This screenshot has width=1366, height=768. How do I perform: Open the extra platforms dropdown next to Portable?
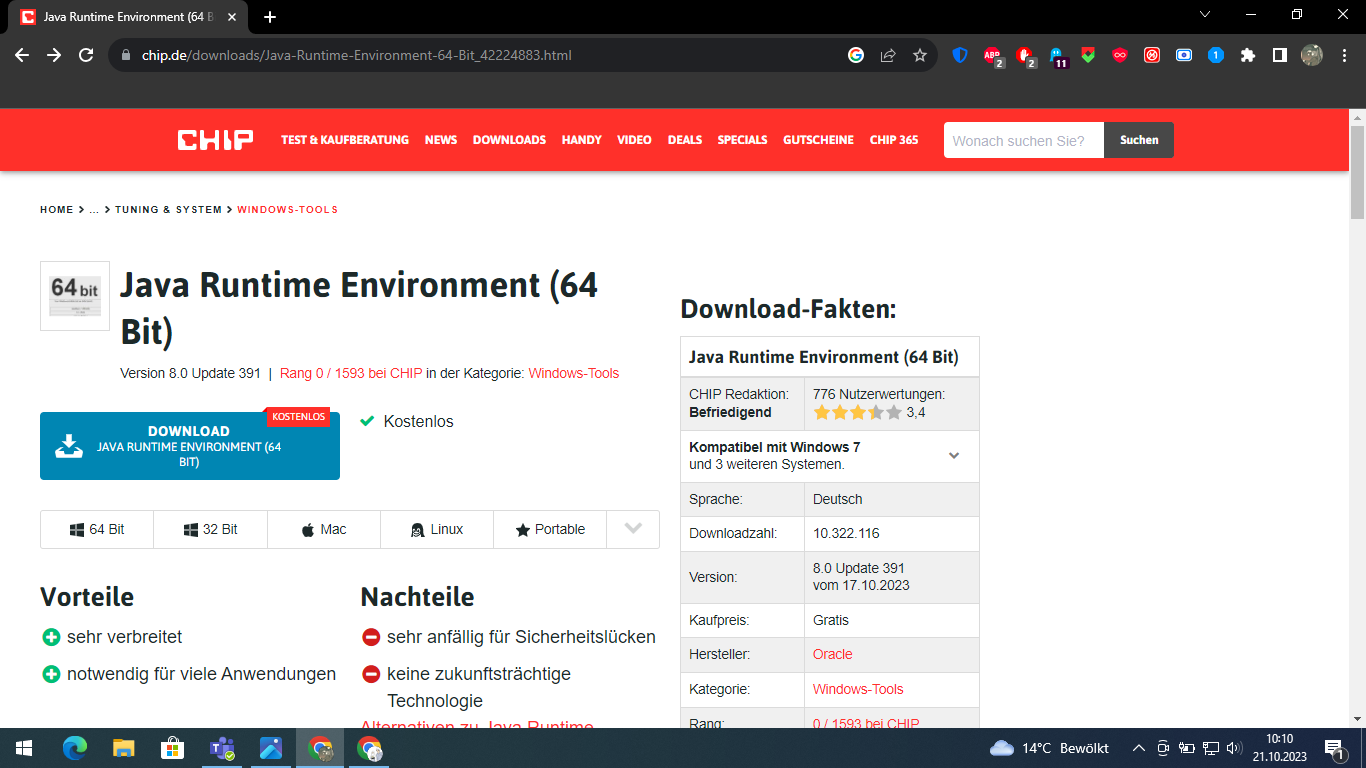click(x=632, y=529)
